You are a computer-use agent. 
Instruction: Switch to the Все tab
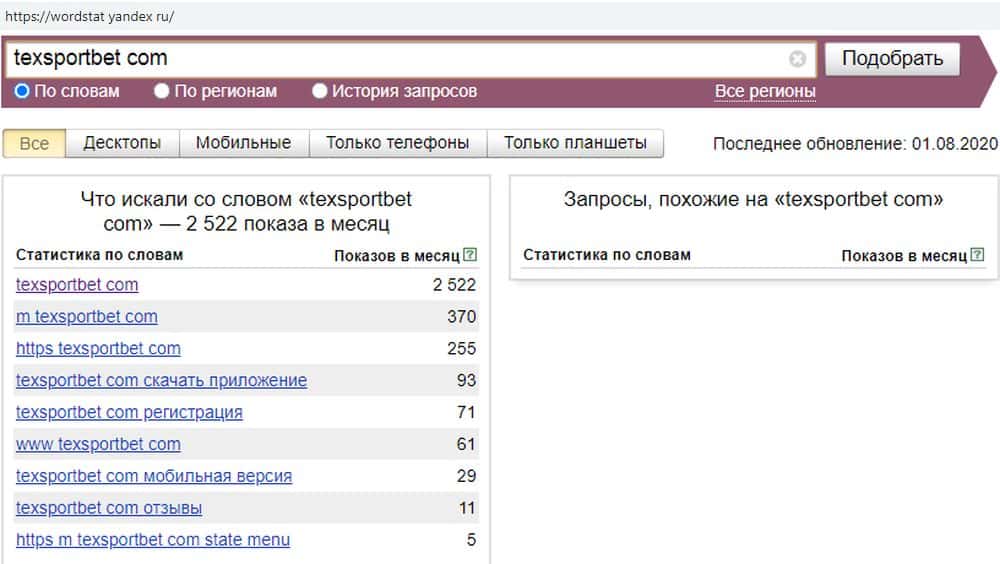click(34, 143)
